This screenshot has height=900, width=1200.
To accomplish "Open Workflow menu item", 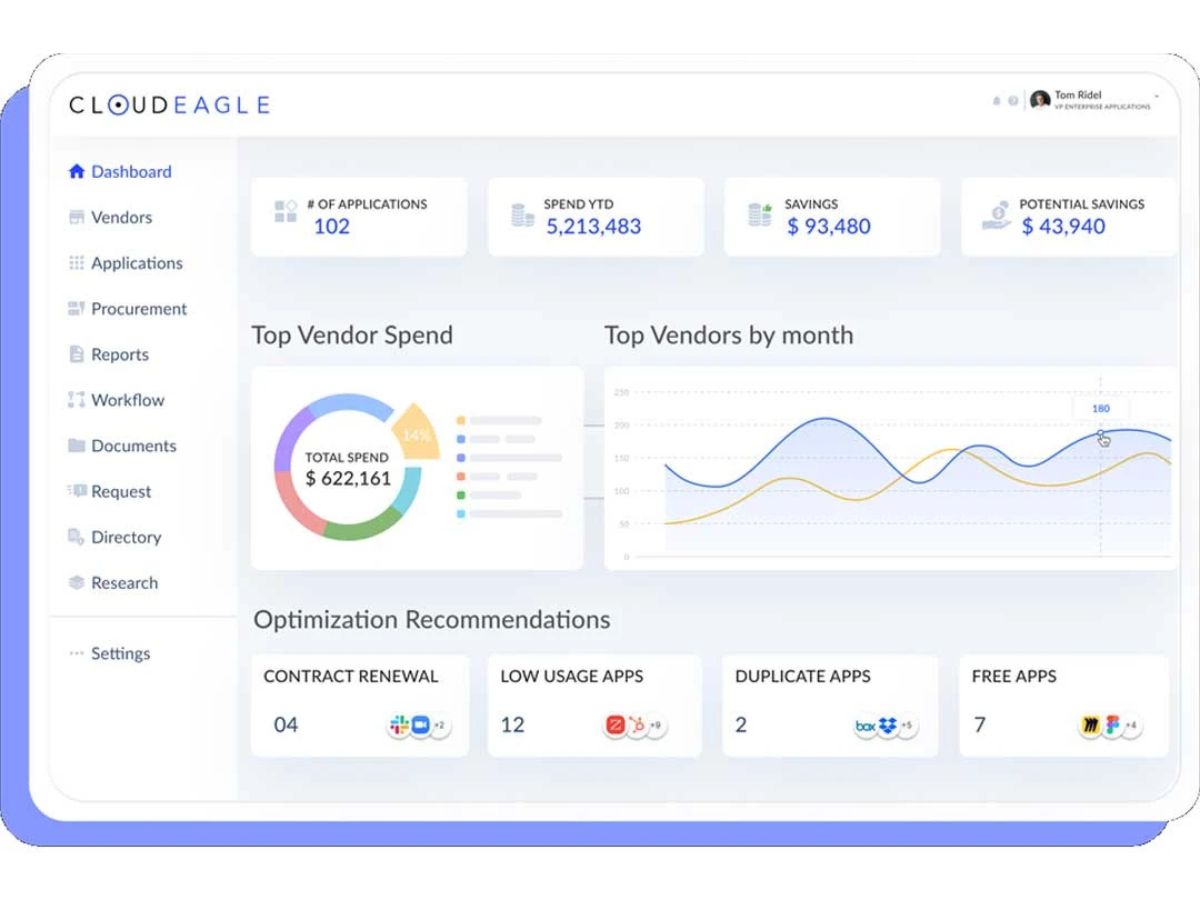I will tap(127, 400).
